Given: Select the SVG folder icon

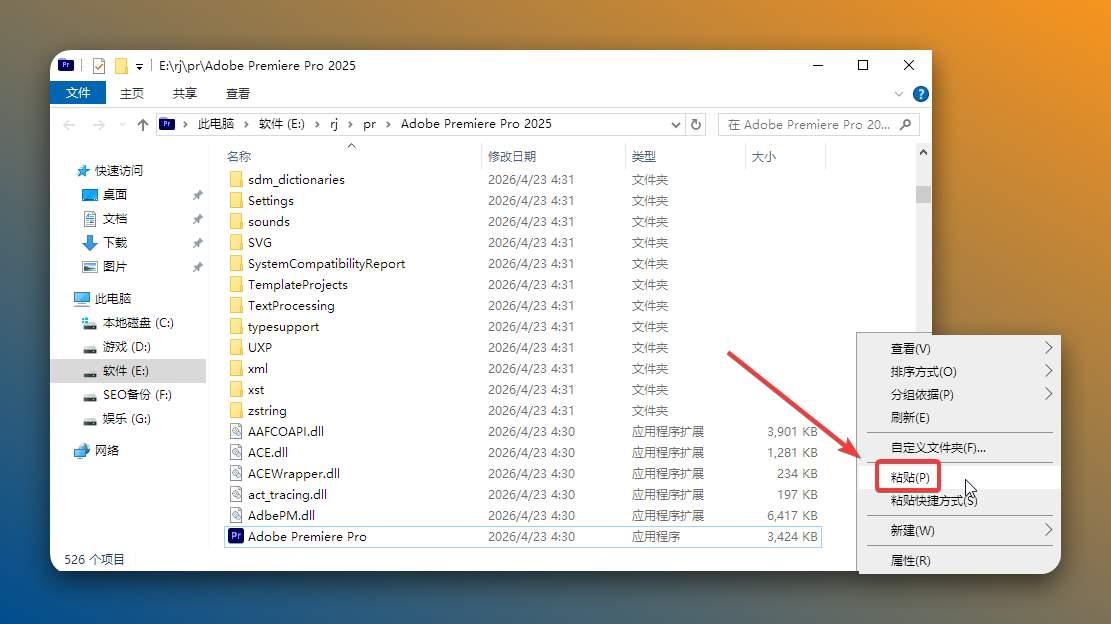Looking at the screenshot, I should (236, 242).
